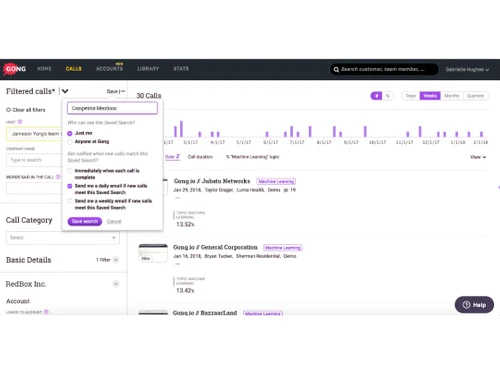This screenshot has height=375, width=500.
Task: Open the Accounts tab
Action: (x=109, y=68)
